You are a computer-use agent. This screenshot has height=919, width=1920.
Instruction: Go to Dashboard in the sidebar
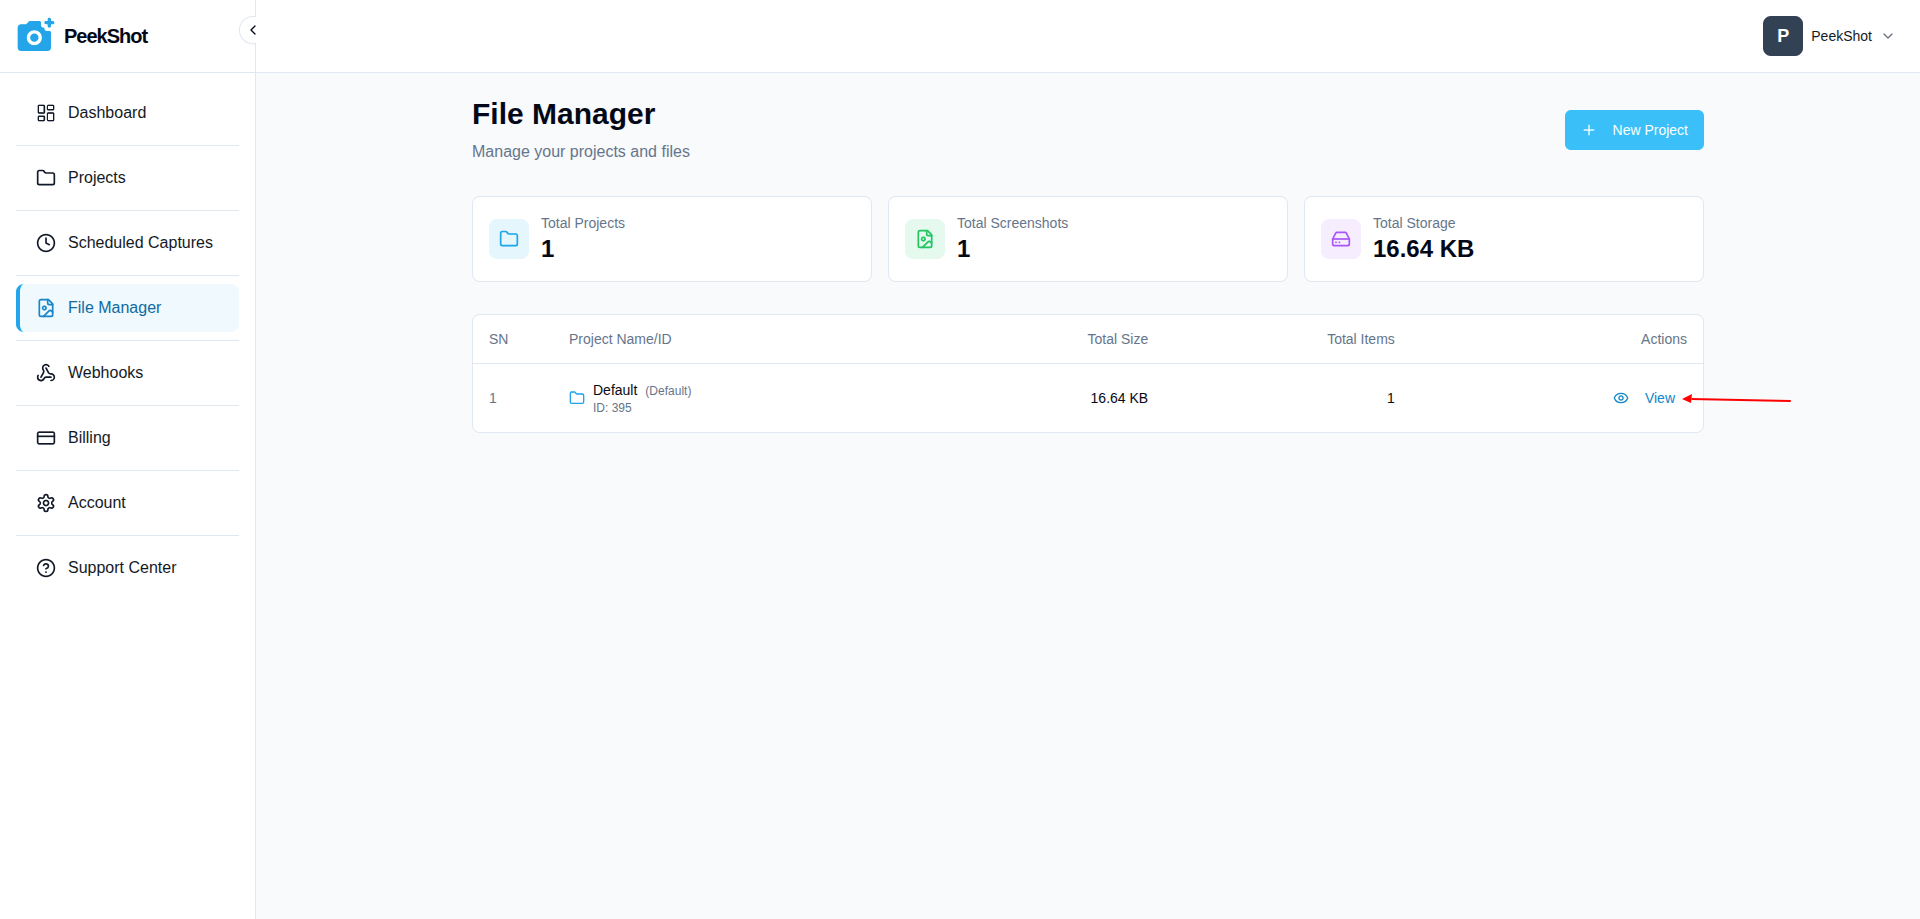[107, 113]
